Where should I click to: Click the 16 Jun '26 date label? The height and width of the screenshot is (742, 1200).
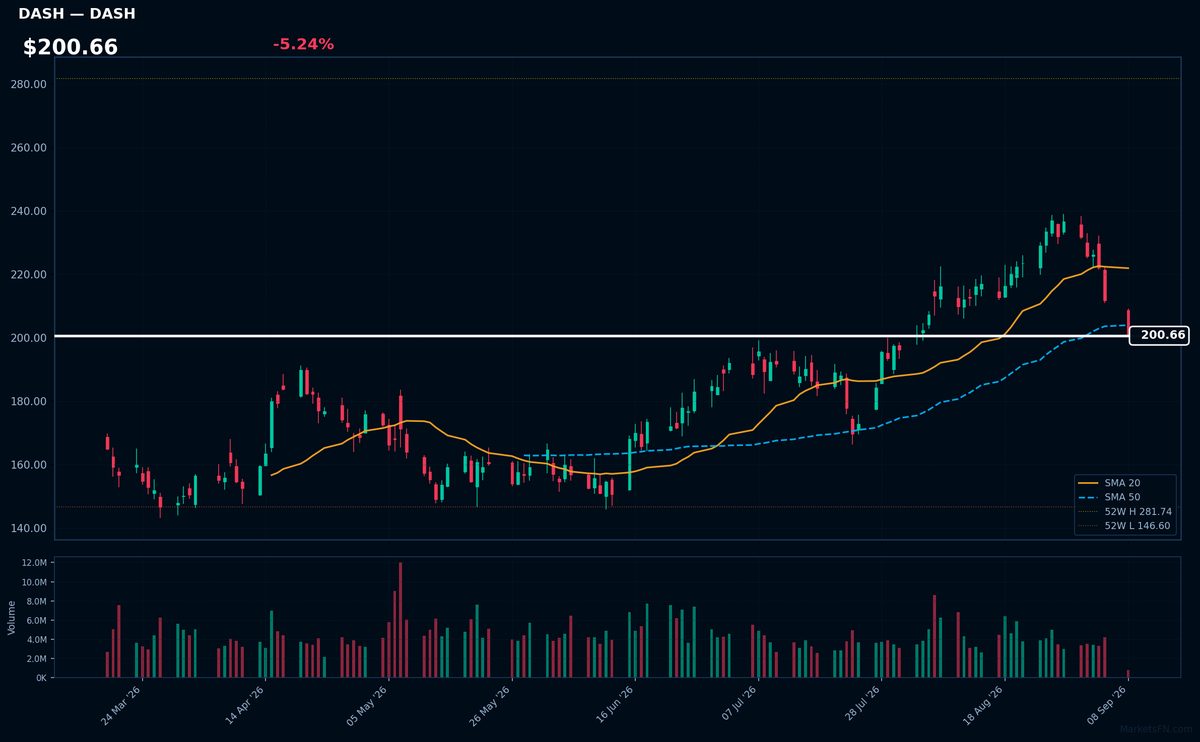click(x=613, y=706)
